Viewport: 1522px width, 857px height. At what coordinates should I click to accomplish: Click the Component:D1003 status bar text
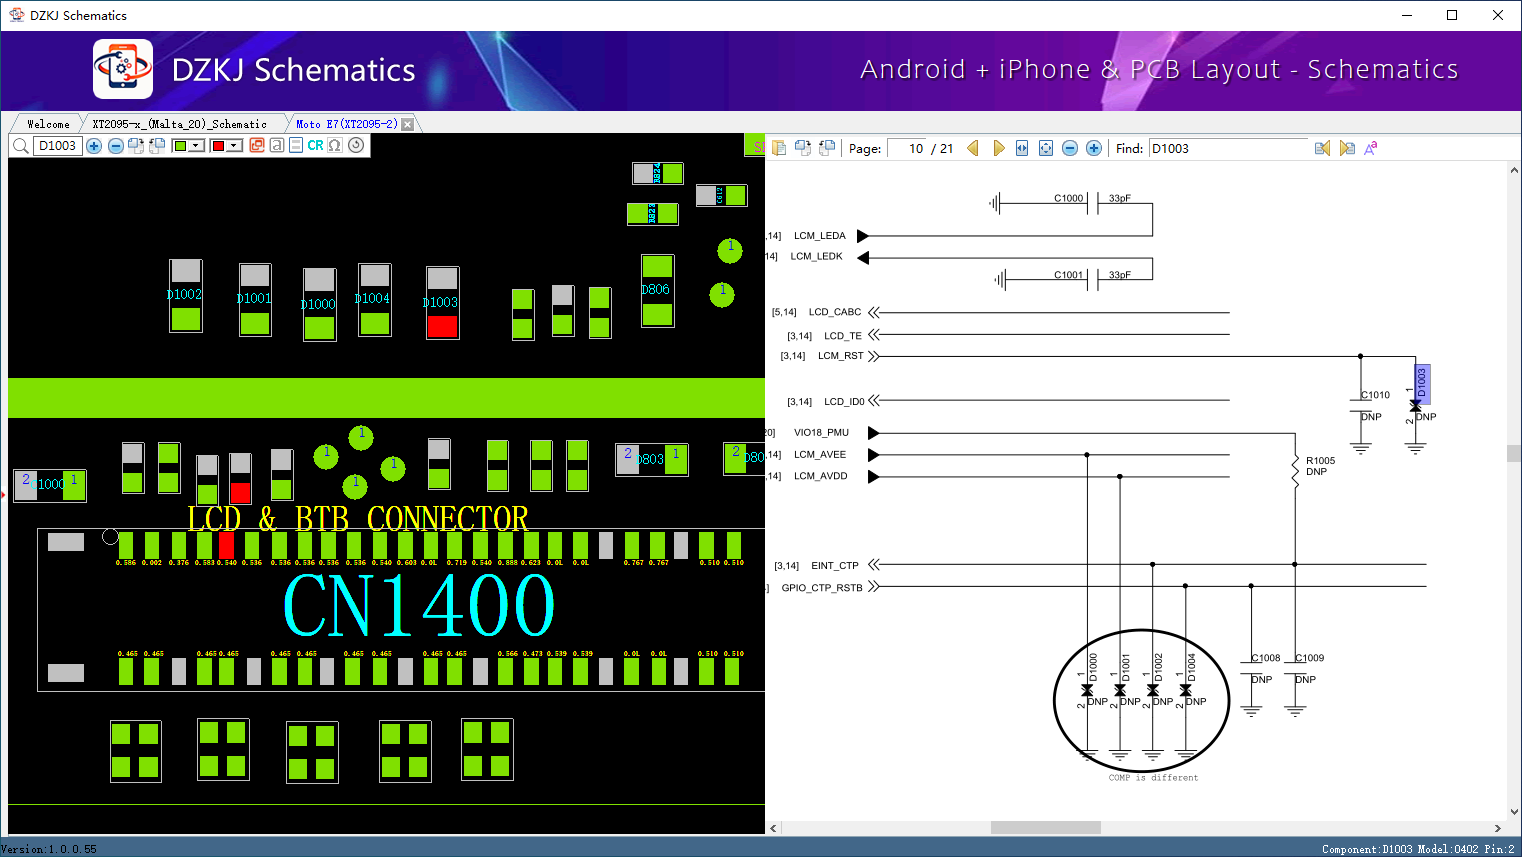point(1367,849)
